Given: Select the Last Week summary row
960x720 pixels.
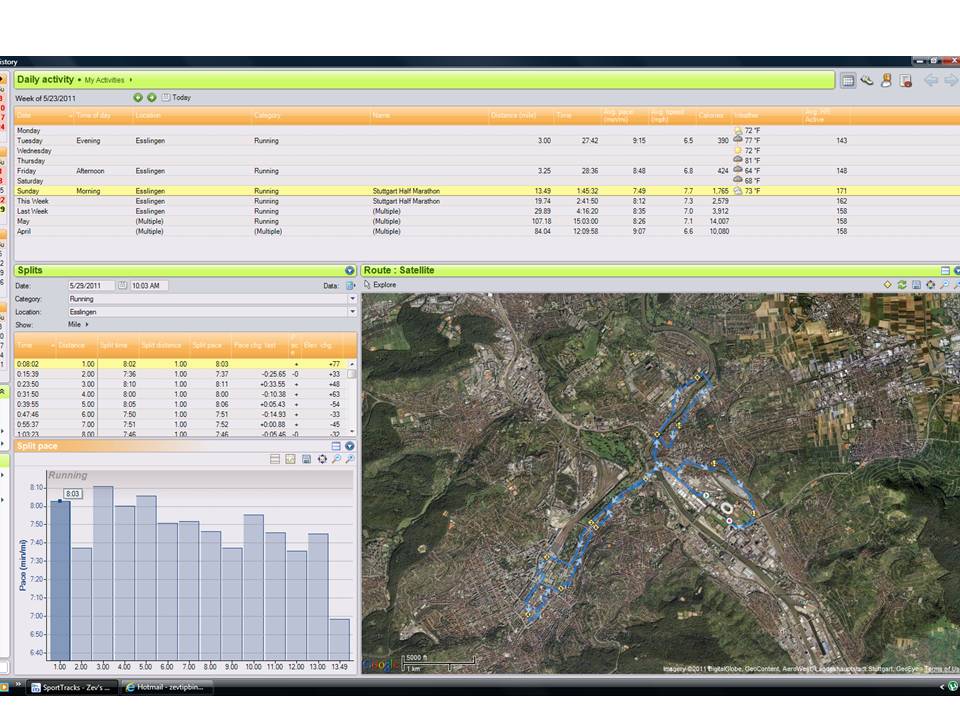Looking at the screenshot, I should (487, 211).
